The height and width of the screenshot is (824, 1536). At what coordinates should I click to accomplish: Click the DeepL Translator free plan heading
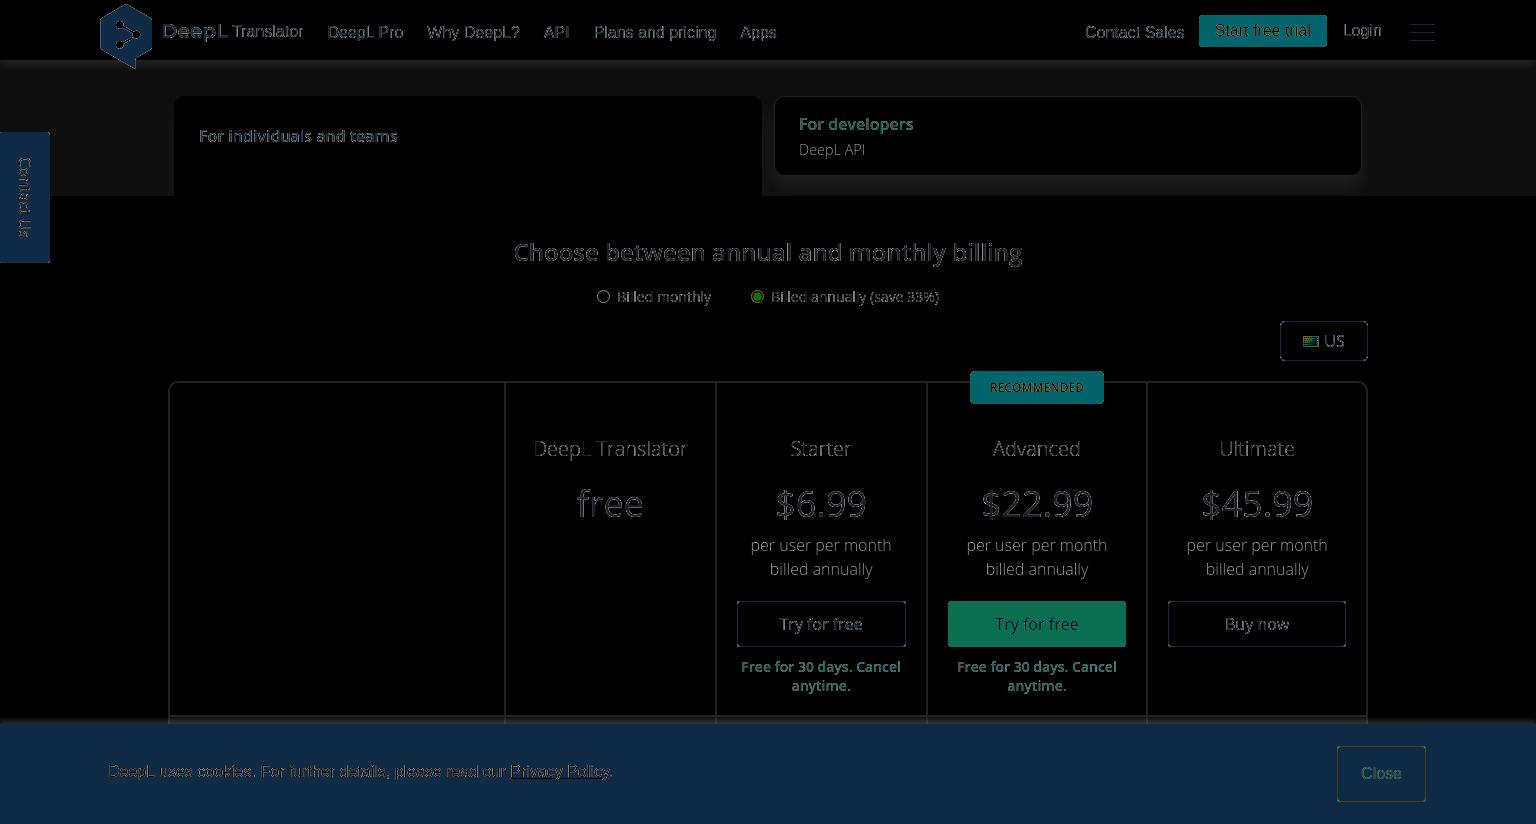click(610, 449)
